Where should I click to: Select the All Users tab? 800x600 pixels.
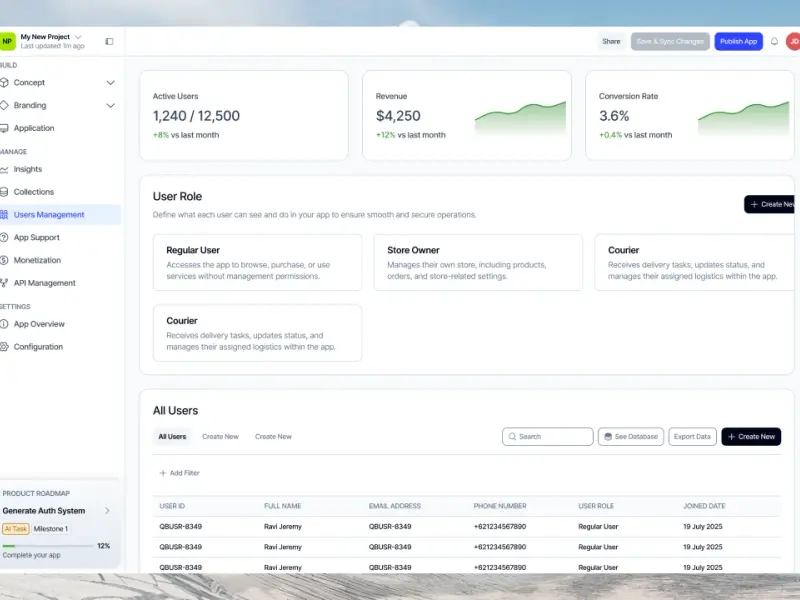[171, 437]
